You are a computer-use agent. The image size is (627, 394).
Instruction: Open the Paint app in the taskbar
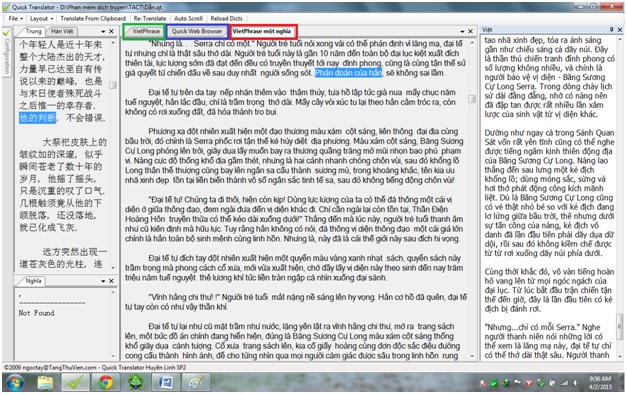click(196, 382)
